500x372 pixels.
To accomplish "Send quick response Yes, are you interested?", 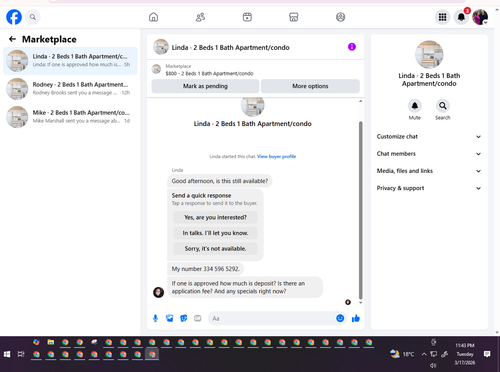I will point(215,217).
